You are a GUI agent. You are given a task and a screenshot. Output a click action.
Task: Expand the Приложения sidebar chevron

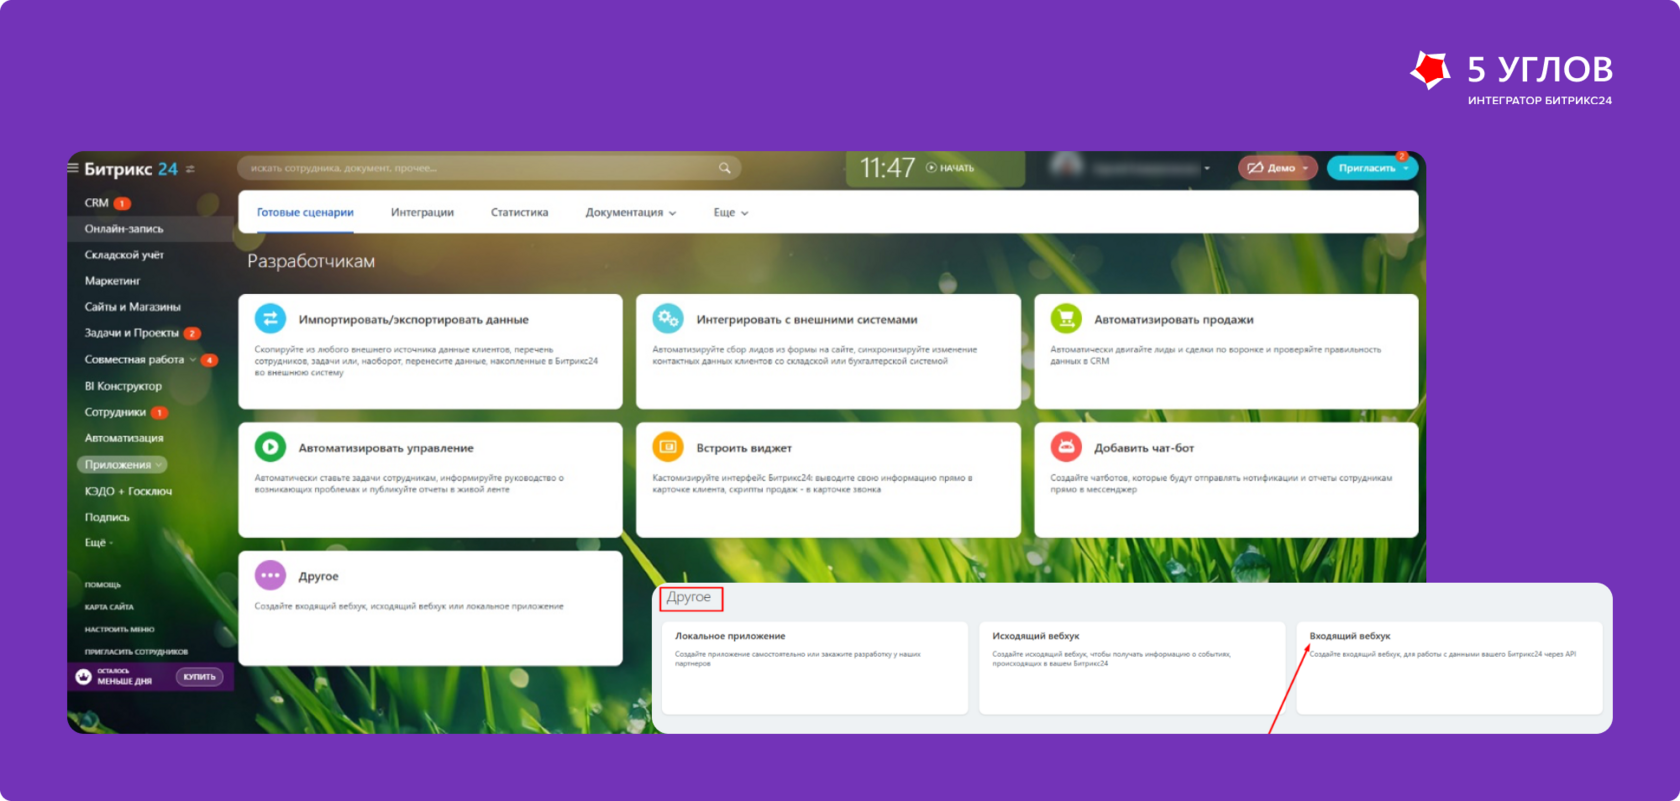[x=159, y=464]
